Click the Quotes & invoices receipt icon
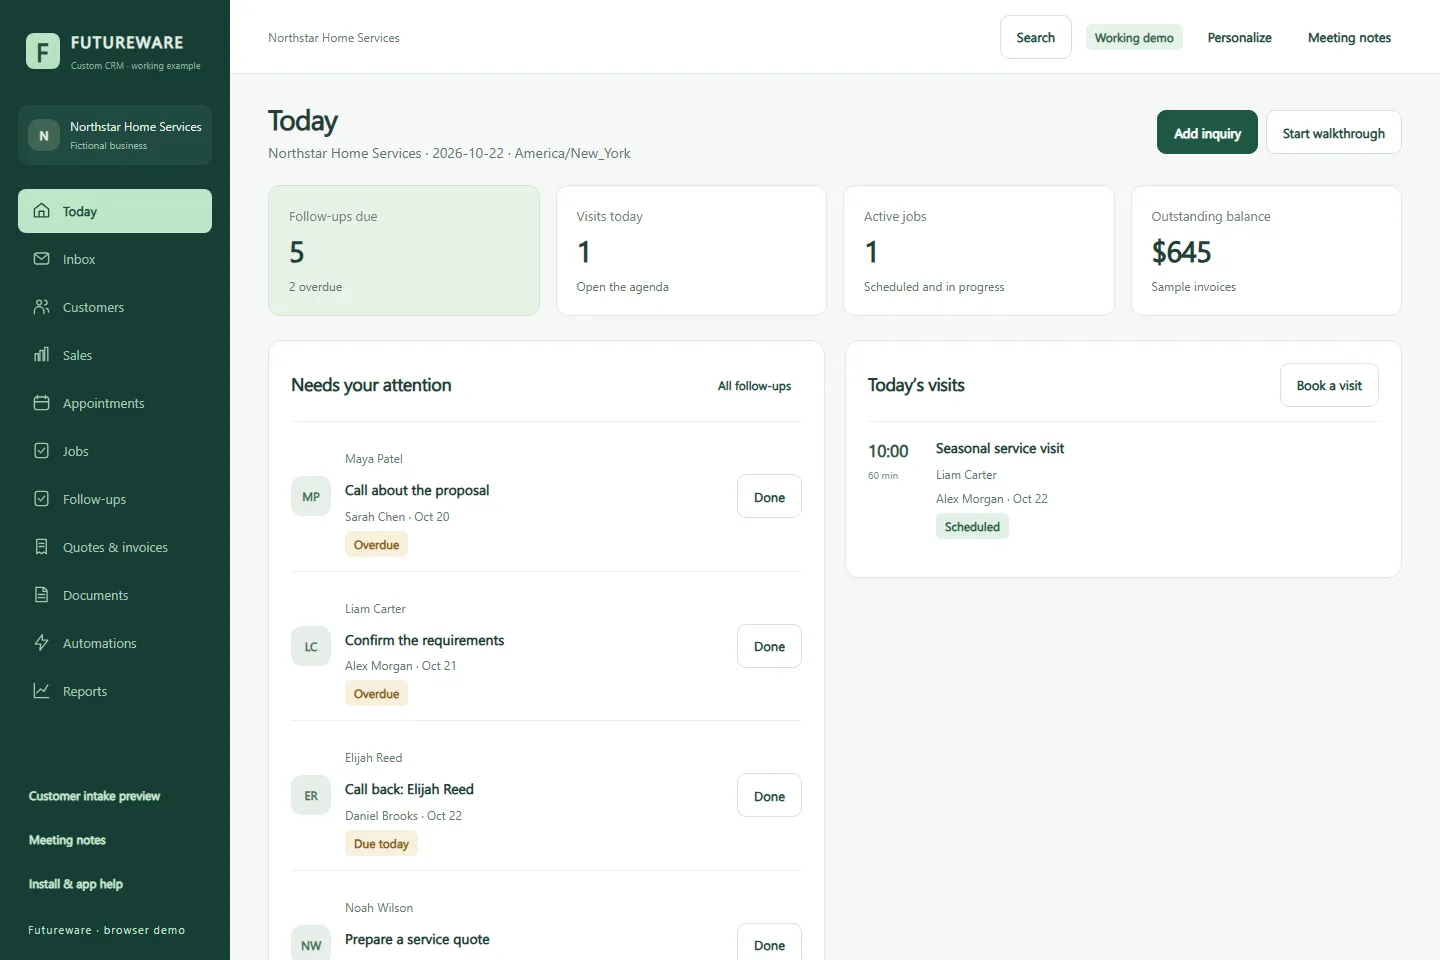The height and width of the screenshot is (960, 1440). click(41, 547)
